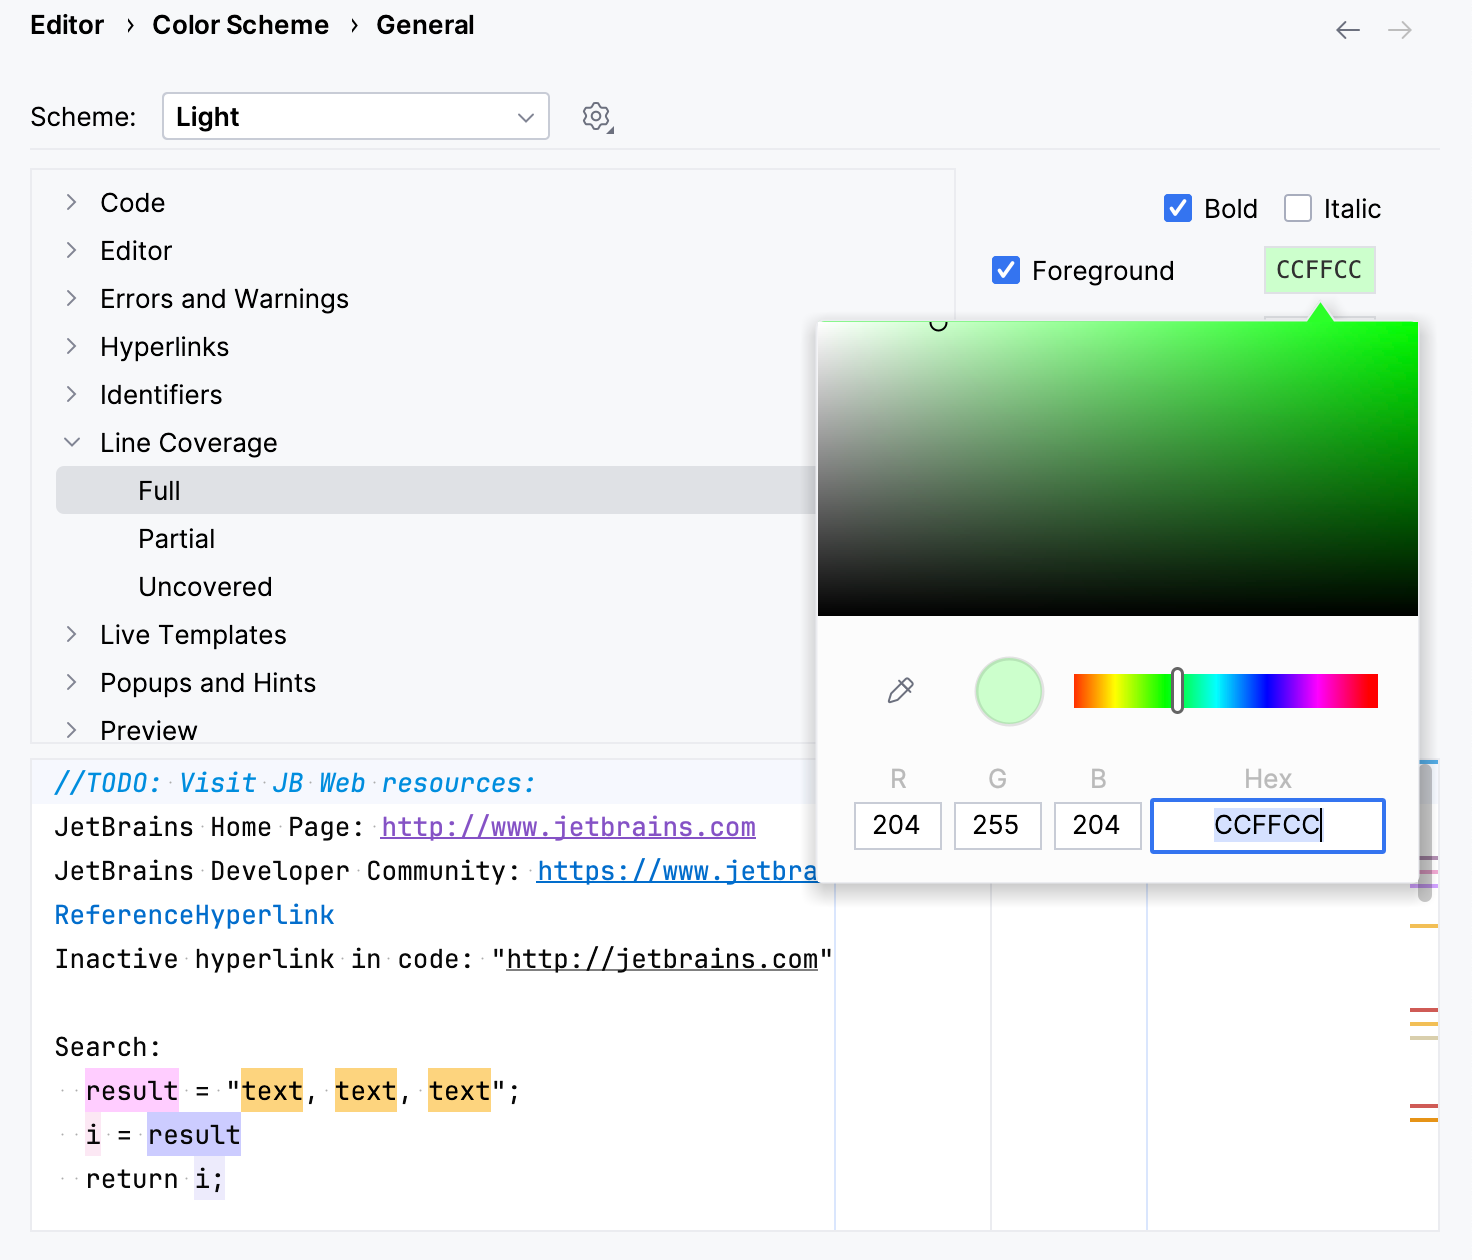The width and height of the screenshot is (1472, 1260).
Task: Select the Partial coverage tree item
Action: point(176,538)
